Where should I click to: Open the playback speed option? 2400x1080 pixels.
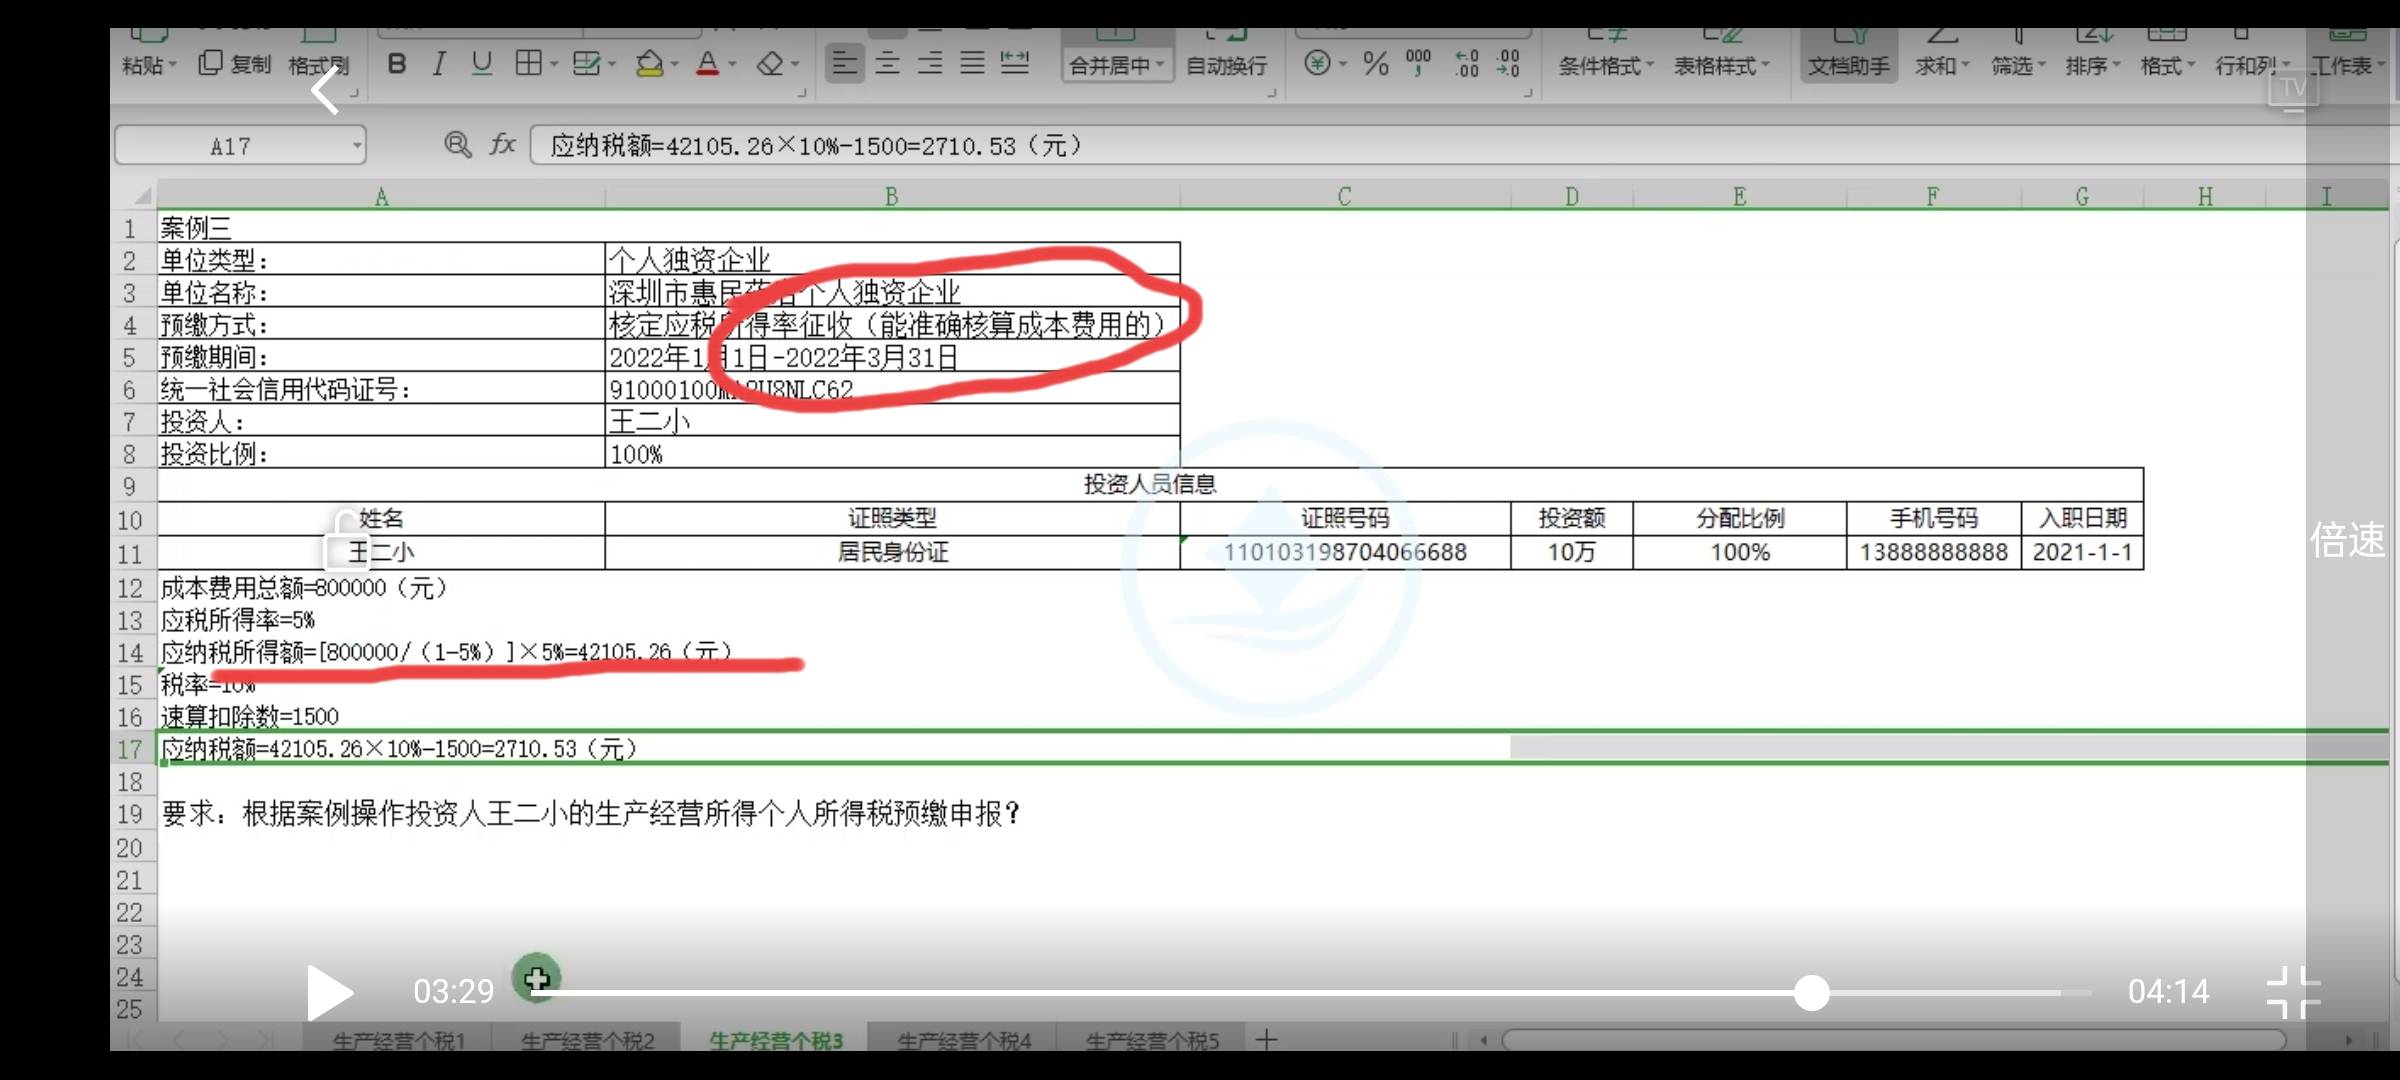[2347, 540]
